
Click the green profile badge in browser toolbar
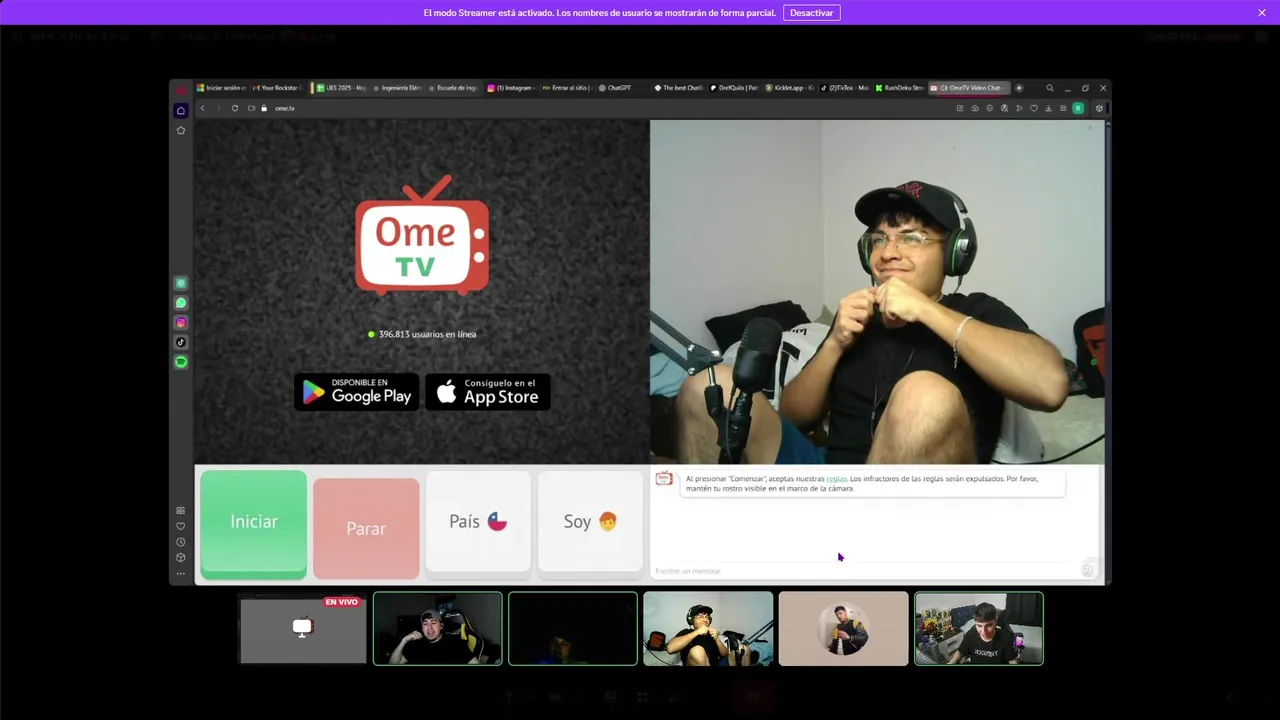(x=1078, y=108)
